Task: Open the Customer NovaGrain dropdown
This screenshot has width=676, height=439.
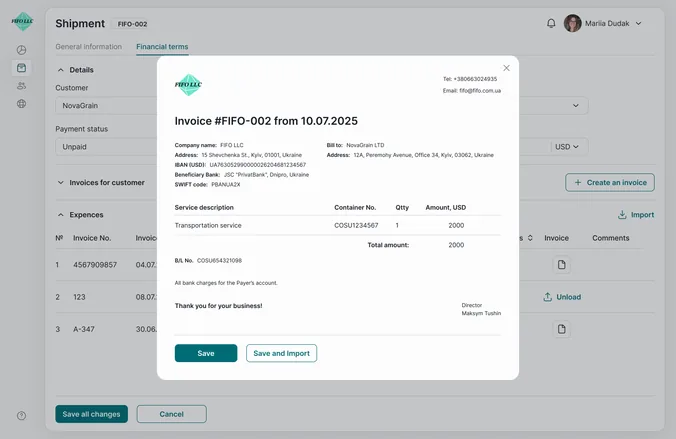Action: click(106, 106)
